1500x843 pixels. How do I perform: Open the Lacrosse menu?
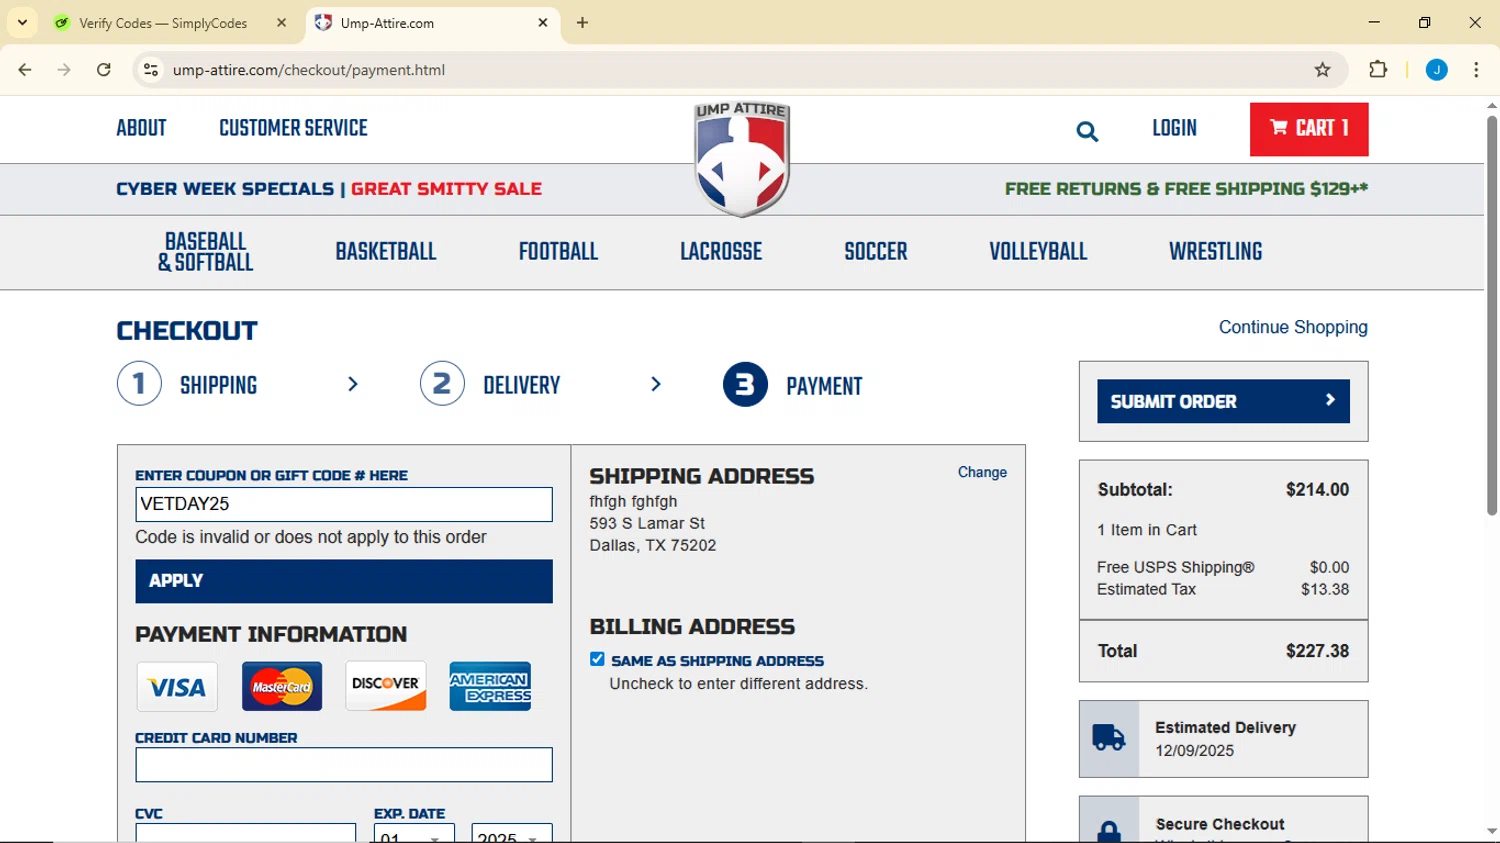[721, 252]
